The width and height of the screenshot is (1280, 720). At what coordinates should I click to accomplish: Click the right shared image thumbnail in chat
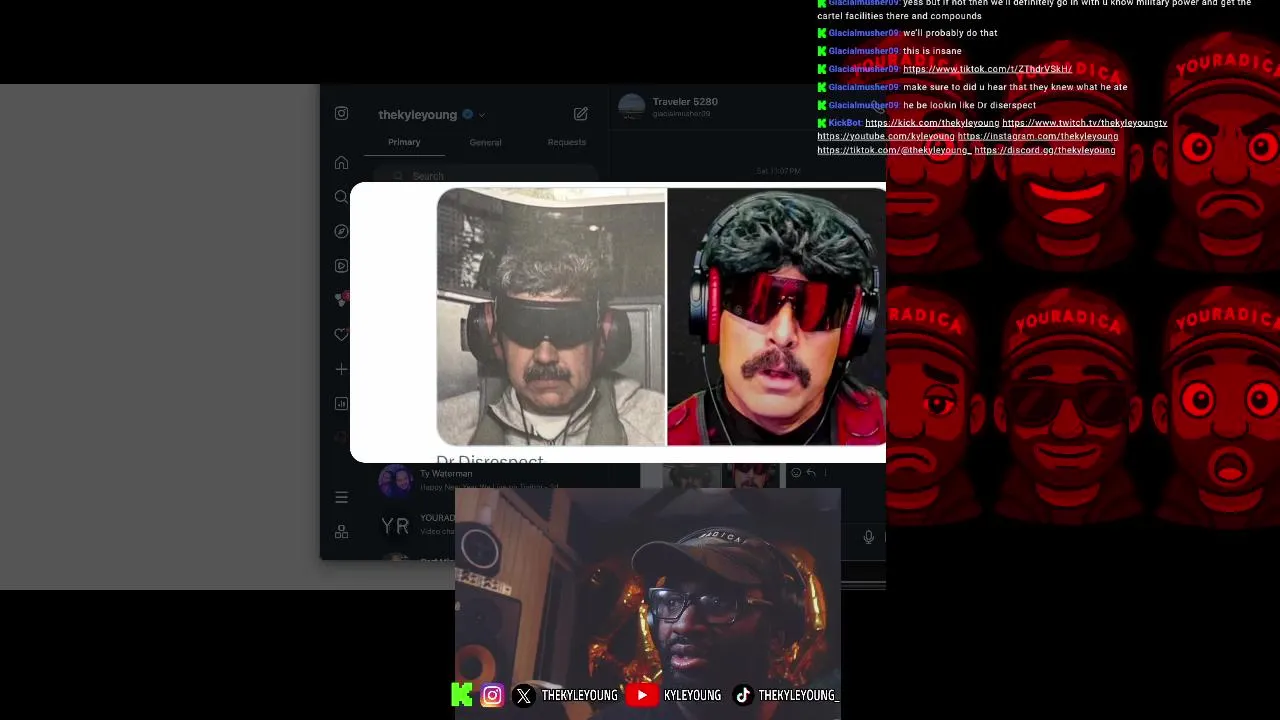pyautogui.click(x=752, y=475)
